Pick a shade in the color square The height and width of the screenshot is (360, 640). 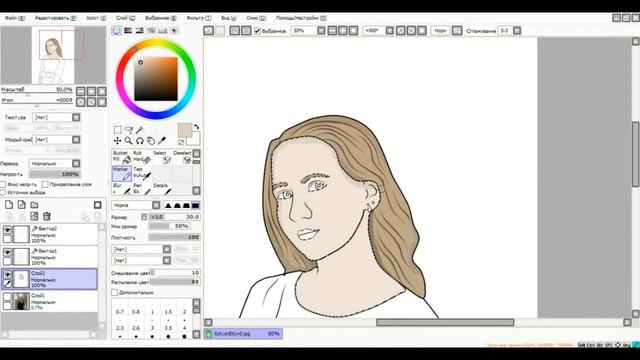tap(156, 79)
